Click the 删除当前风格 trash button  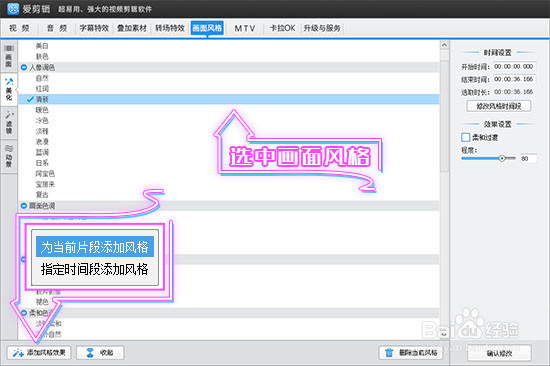pyautogui.click(x=411, y=353)
